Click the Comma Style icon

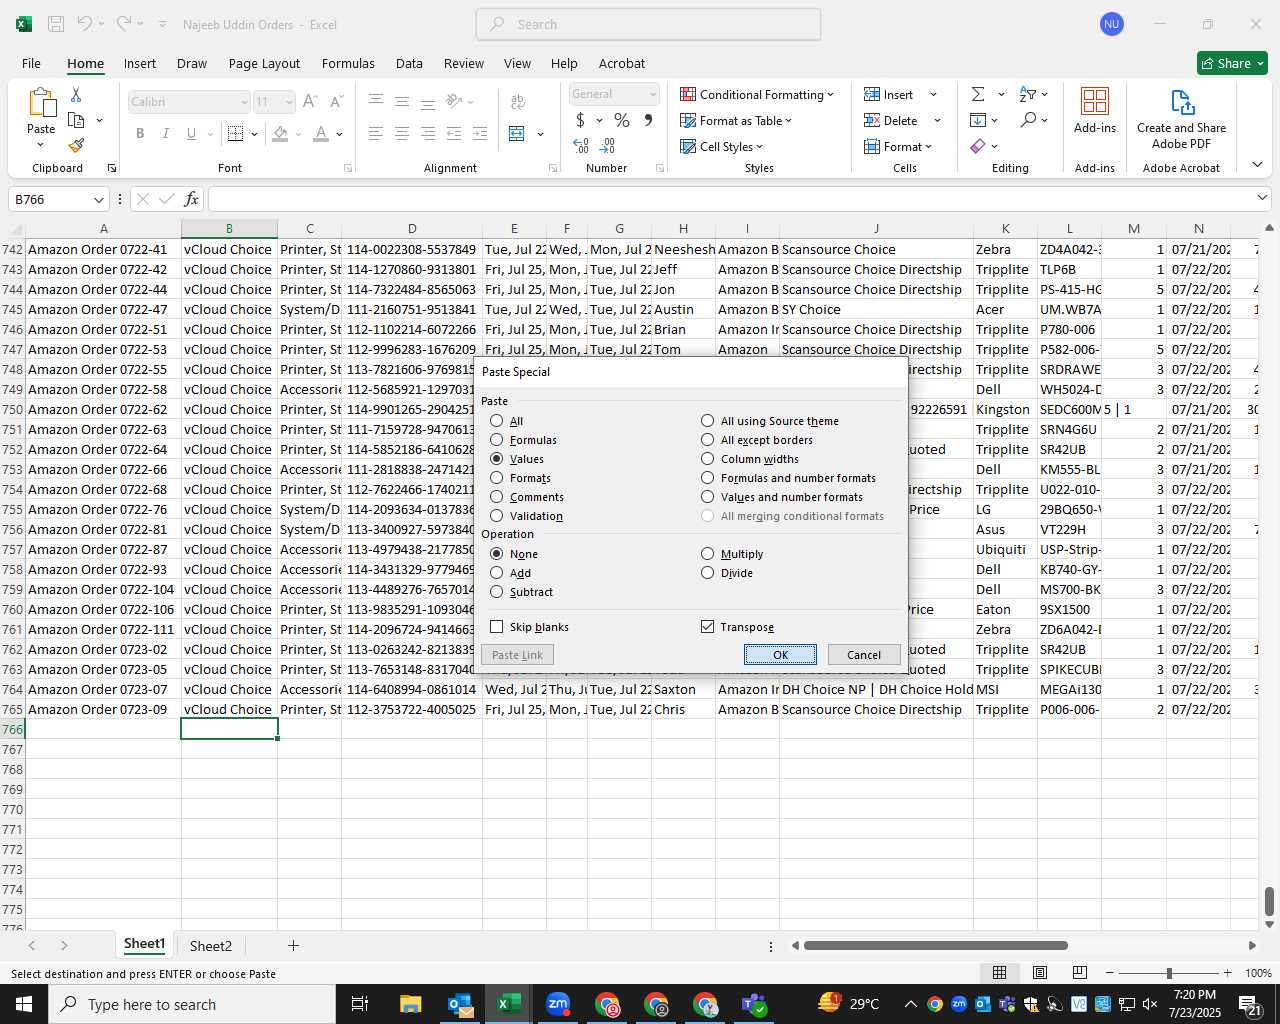point(648,120)
